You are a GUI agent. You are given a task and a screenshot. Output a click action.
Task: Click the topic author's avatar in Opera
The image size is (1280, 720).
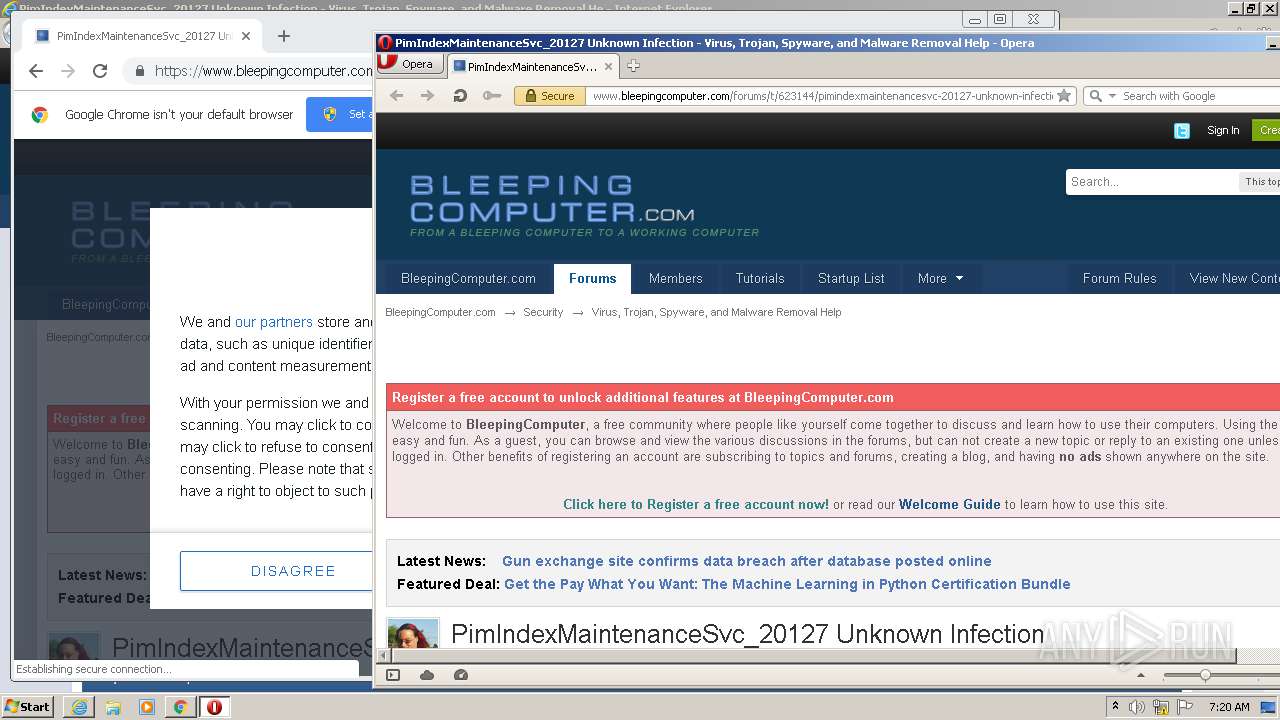413,634
